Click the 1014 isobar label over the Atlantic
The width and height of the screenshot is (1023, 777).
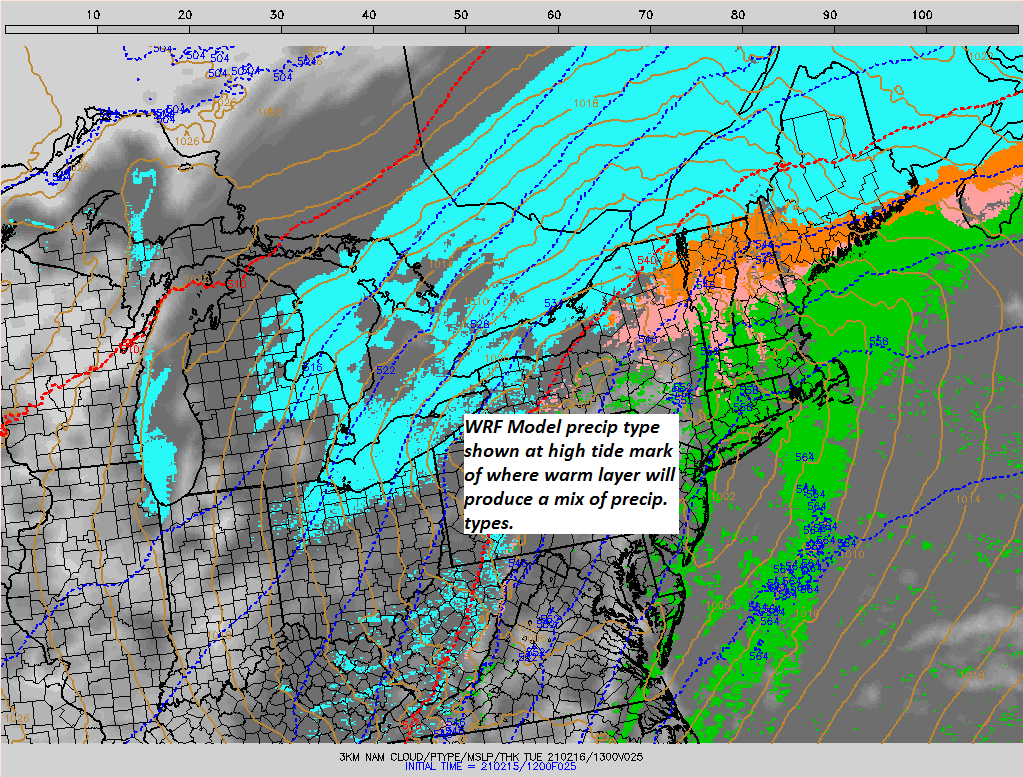coord(967,499)
